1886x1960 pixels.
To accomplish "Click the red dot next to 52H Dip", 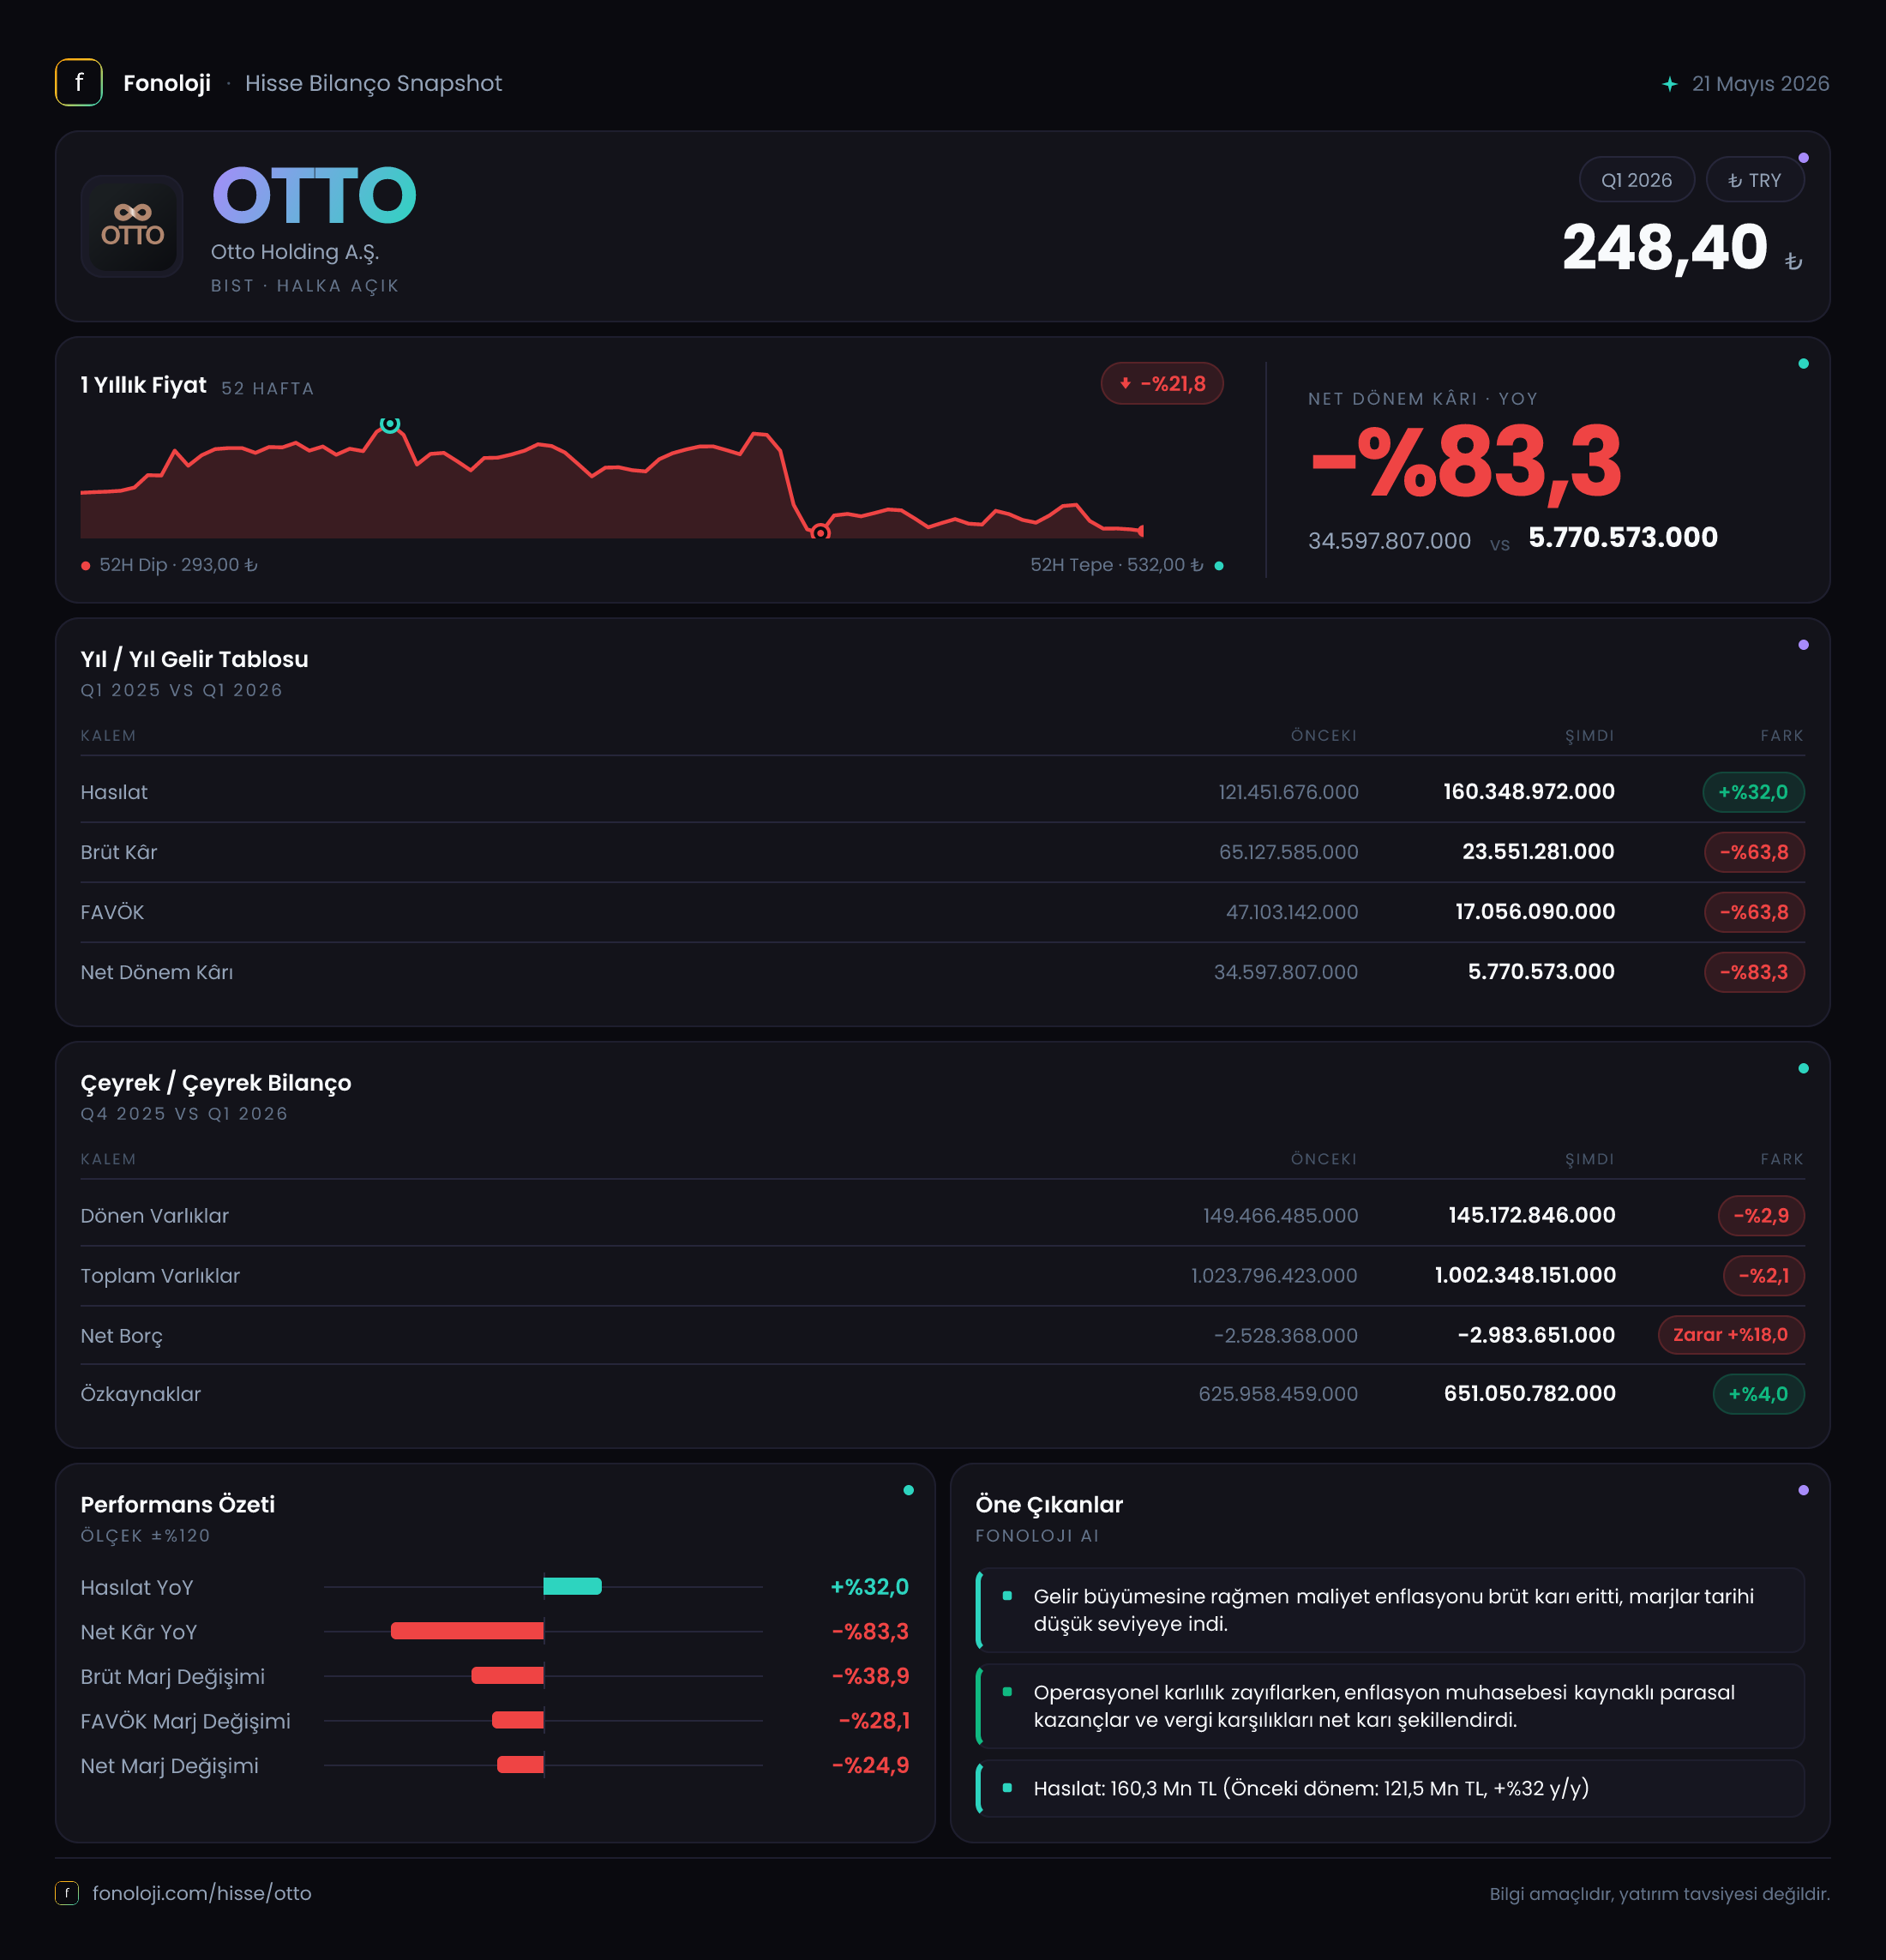I will [86, 566].
